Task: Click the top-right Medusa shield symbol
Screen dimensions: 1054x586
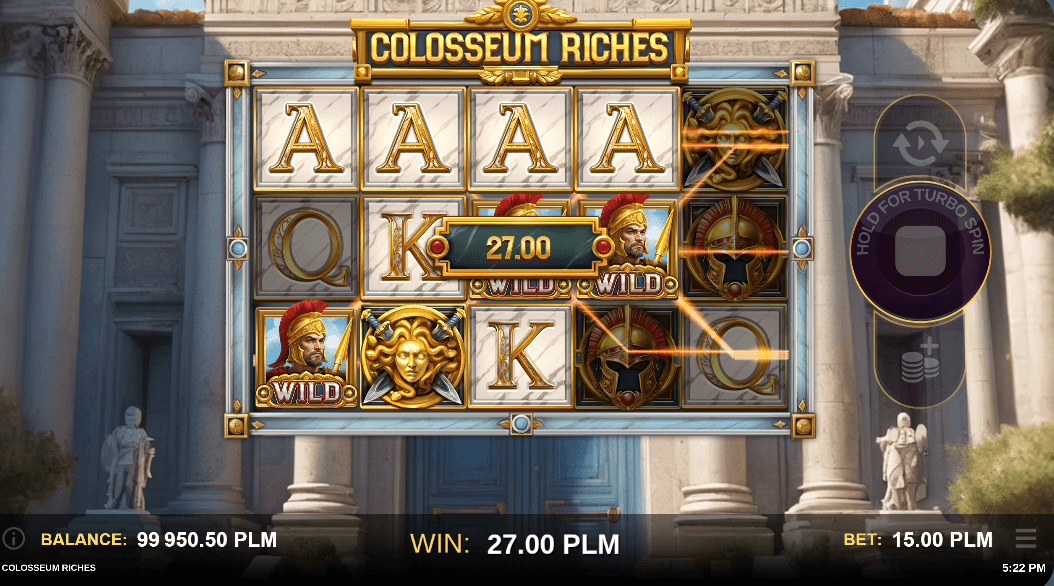Action: pyautogui.click(x=734, y=138)
